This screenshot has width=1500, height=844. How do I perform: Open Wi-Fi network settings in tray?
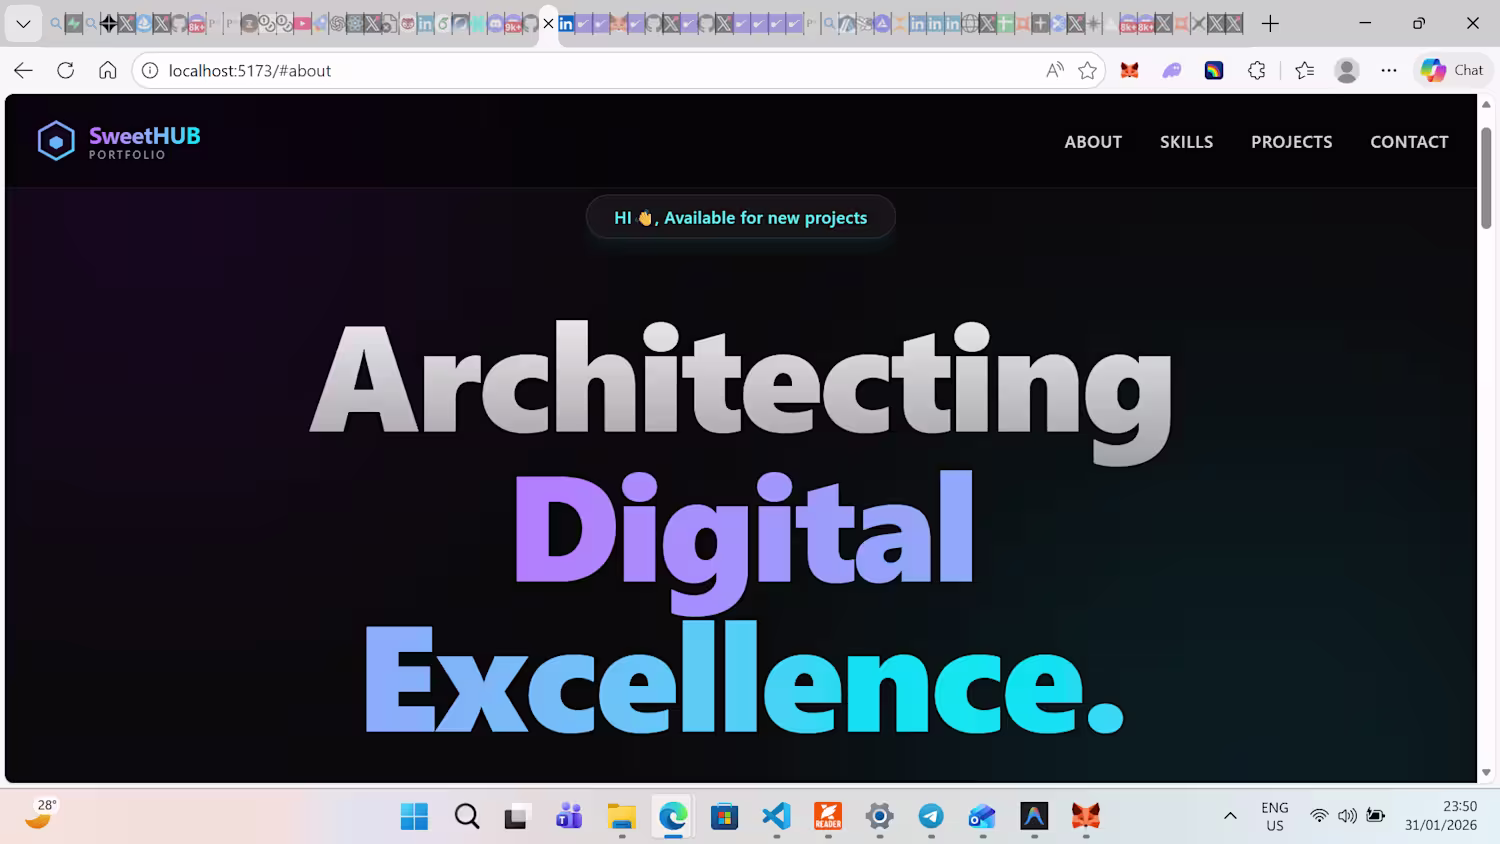click(1319, 816)
